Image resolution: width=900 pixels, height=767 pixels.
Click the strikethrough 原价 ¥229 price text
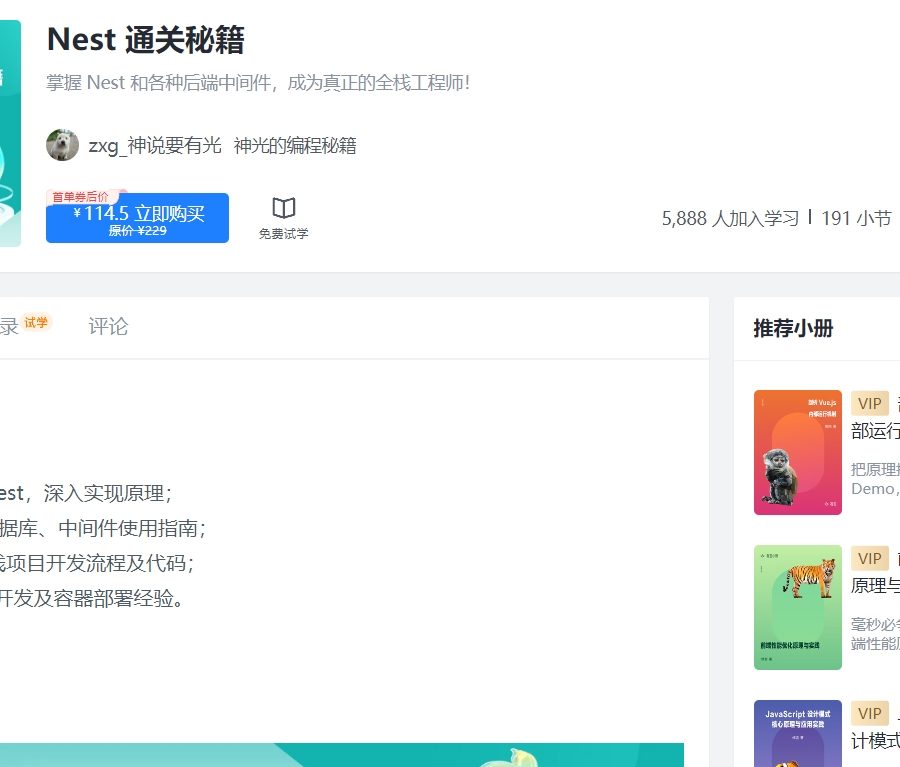pos(137,229)
